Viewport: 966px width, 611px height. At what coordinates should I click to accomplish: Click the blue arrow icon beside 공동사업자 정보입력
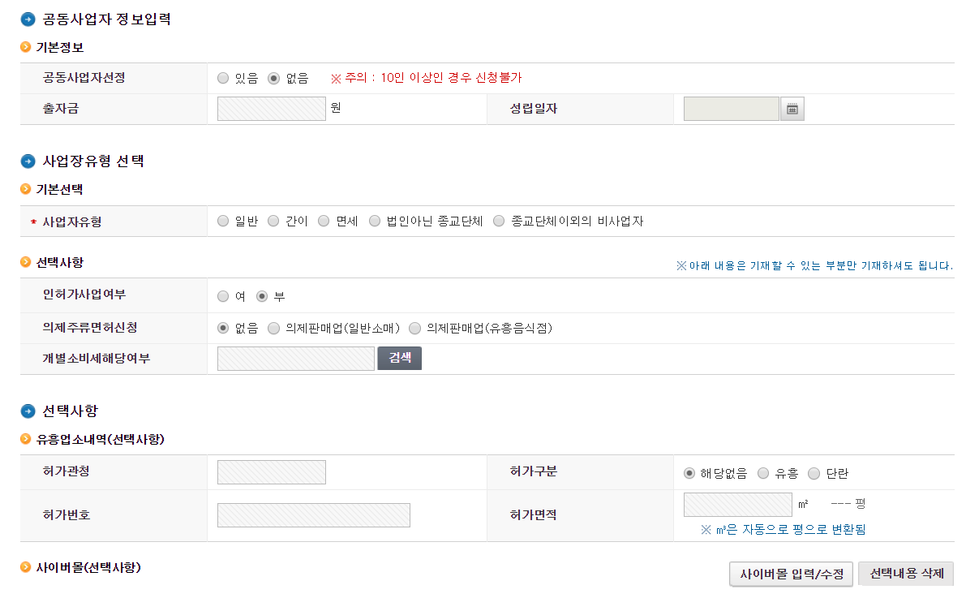click(x=28, y=19)
